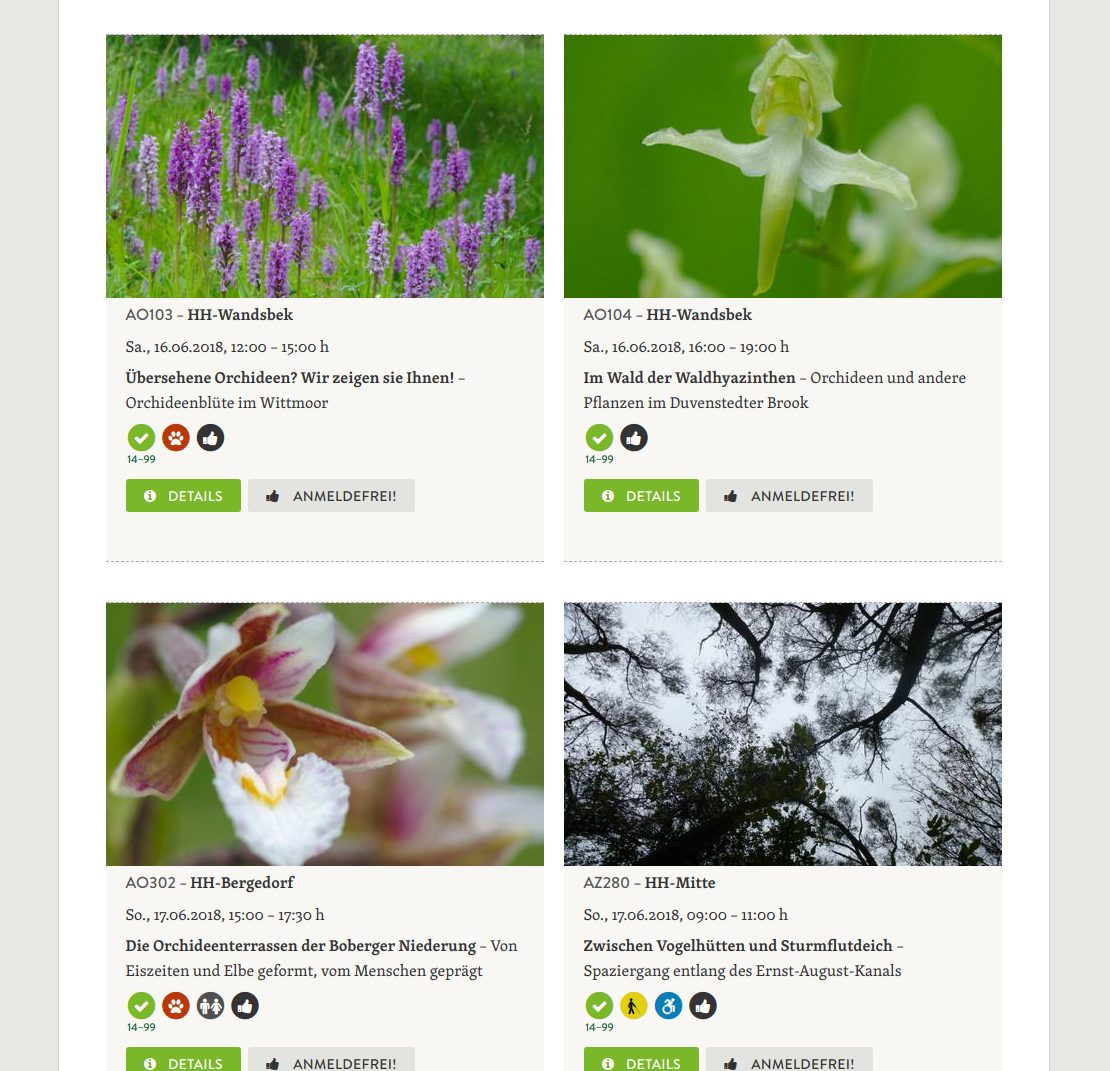1110x1071 pixels.
Task: Click the yellow walking person icon under AZ280
Action: (634, 1005)
